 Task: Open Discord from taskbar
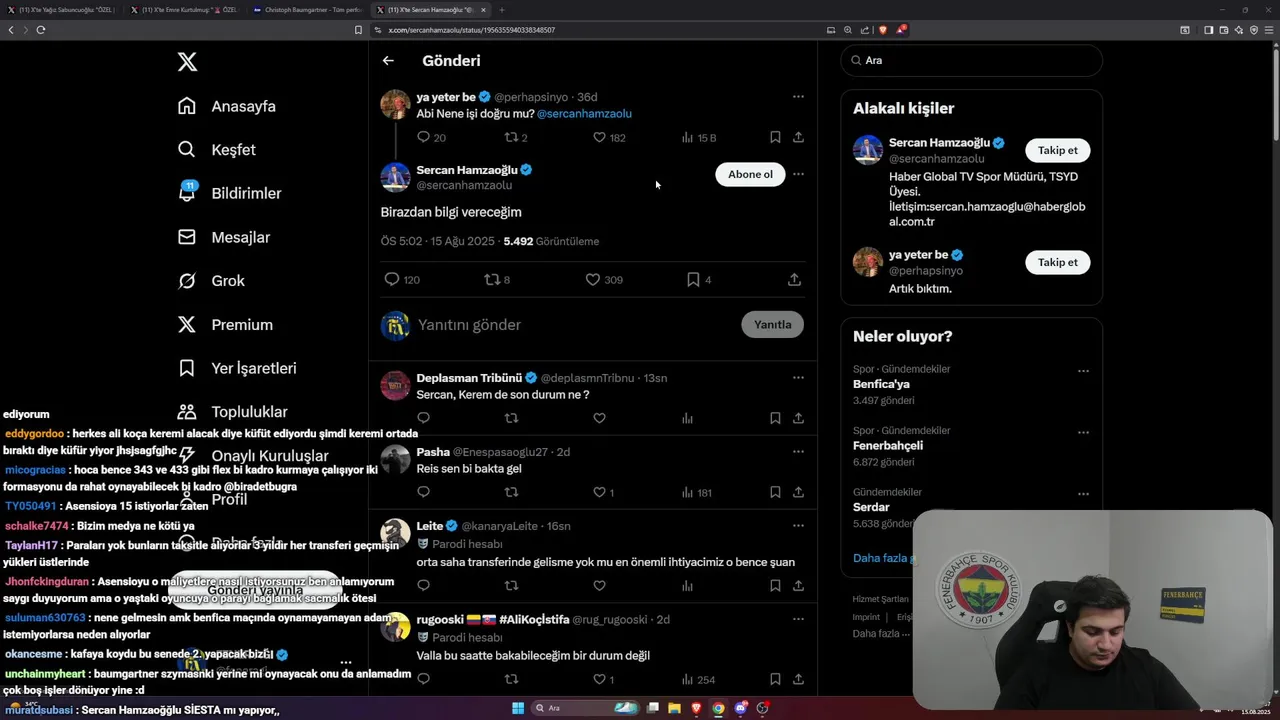[741, 708]
